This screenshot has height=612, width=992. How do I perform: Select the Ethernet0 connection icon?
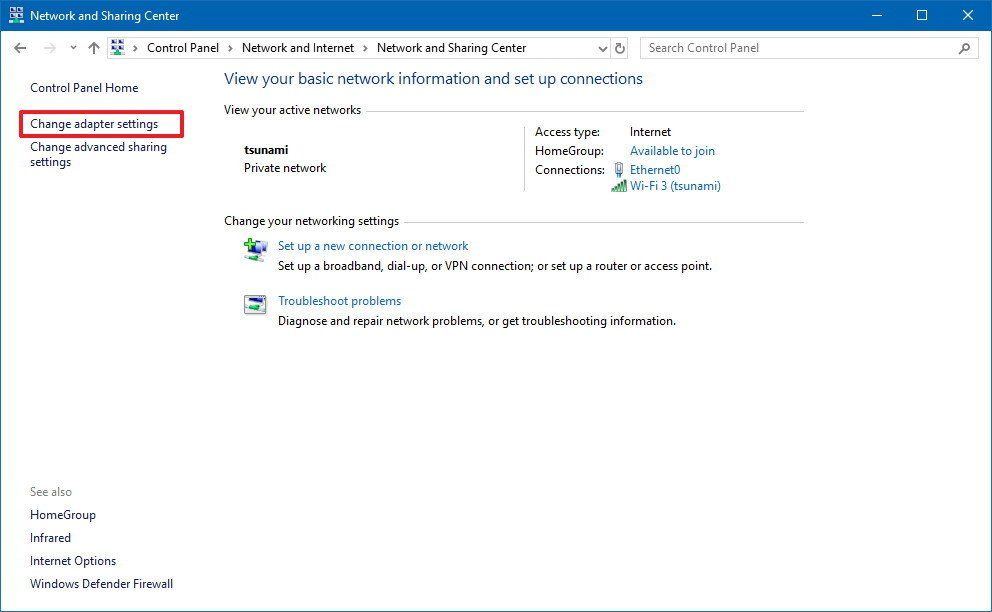click(x=619, y=169)
